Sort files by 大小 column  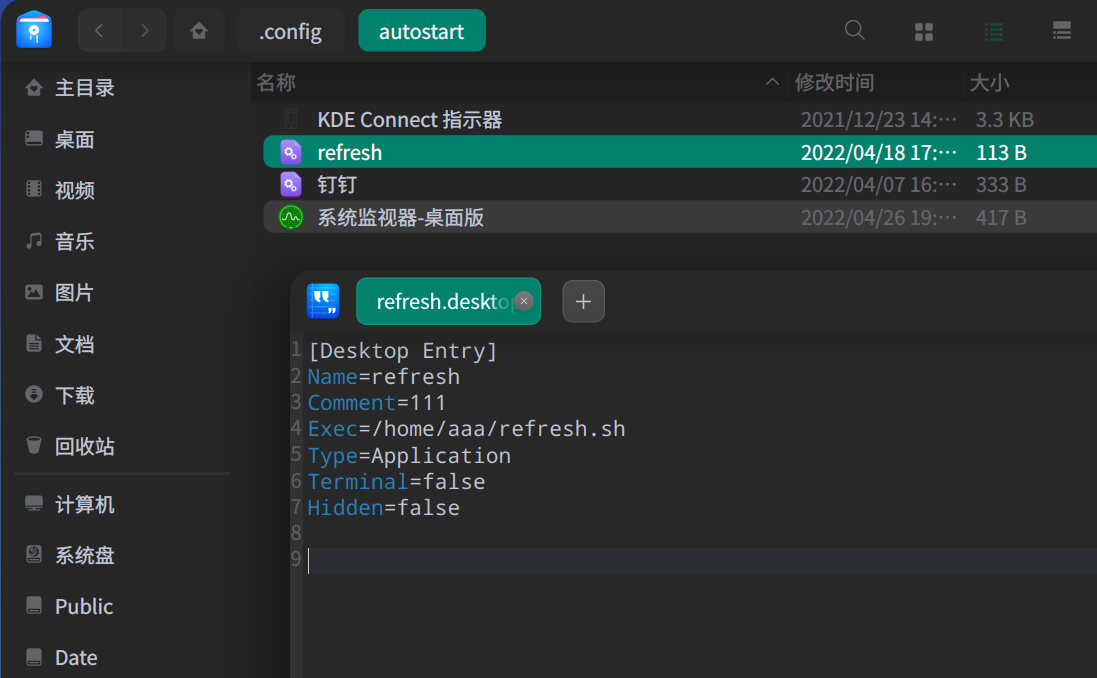point(989,82)
